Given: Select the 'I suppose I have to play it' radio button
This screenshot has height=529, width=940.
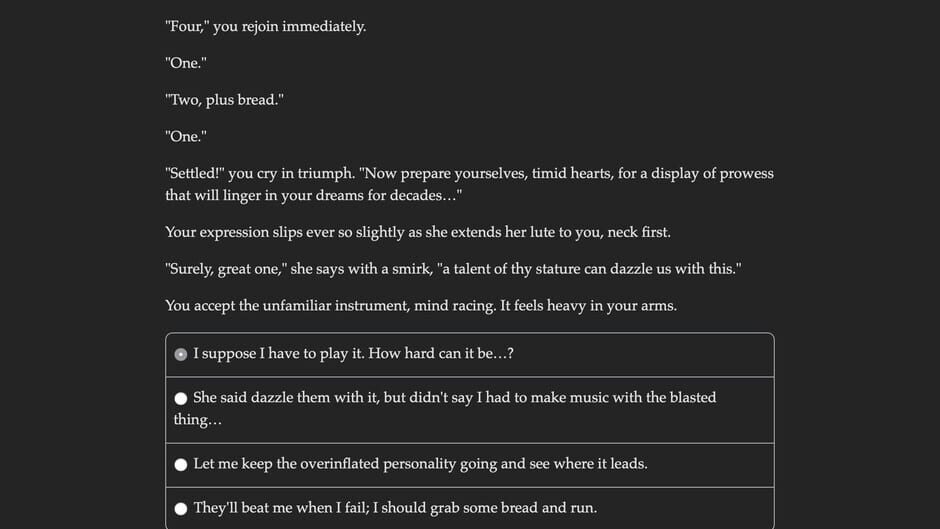Looking at the screenshot, I should coord(181,354).
